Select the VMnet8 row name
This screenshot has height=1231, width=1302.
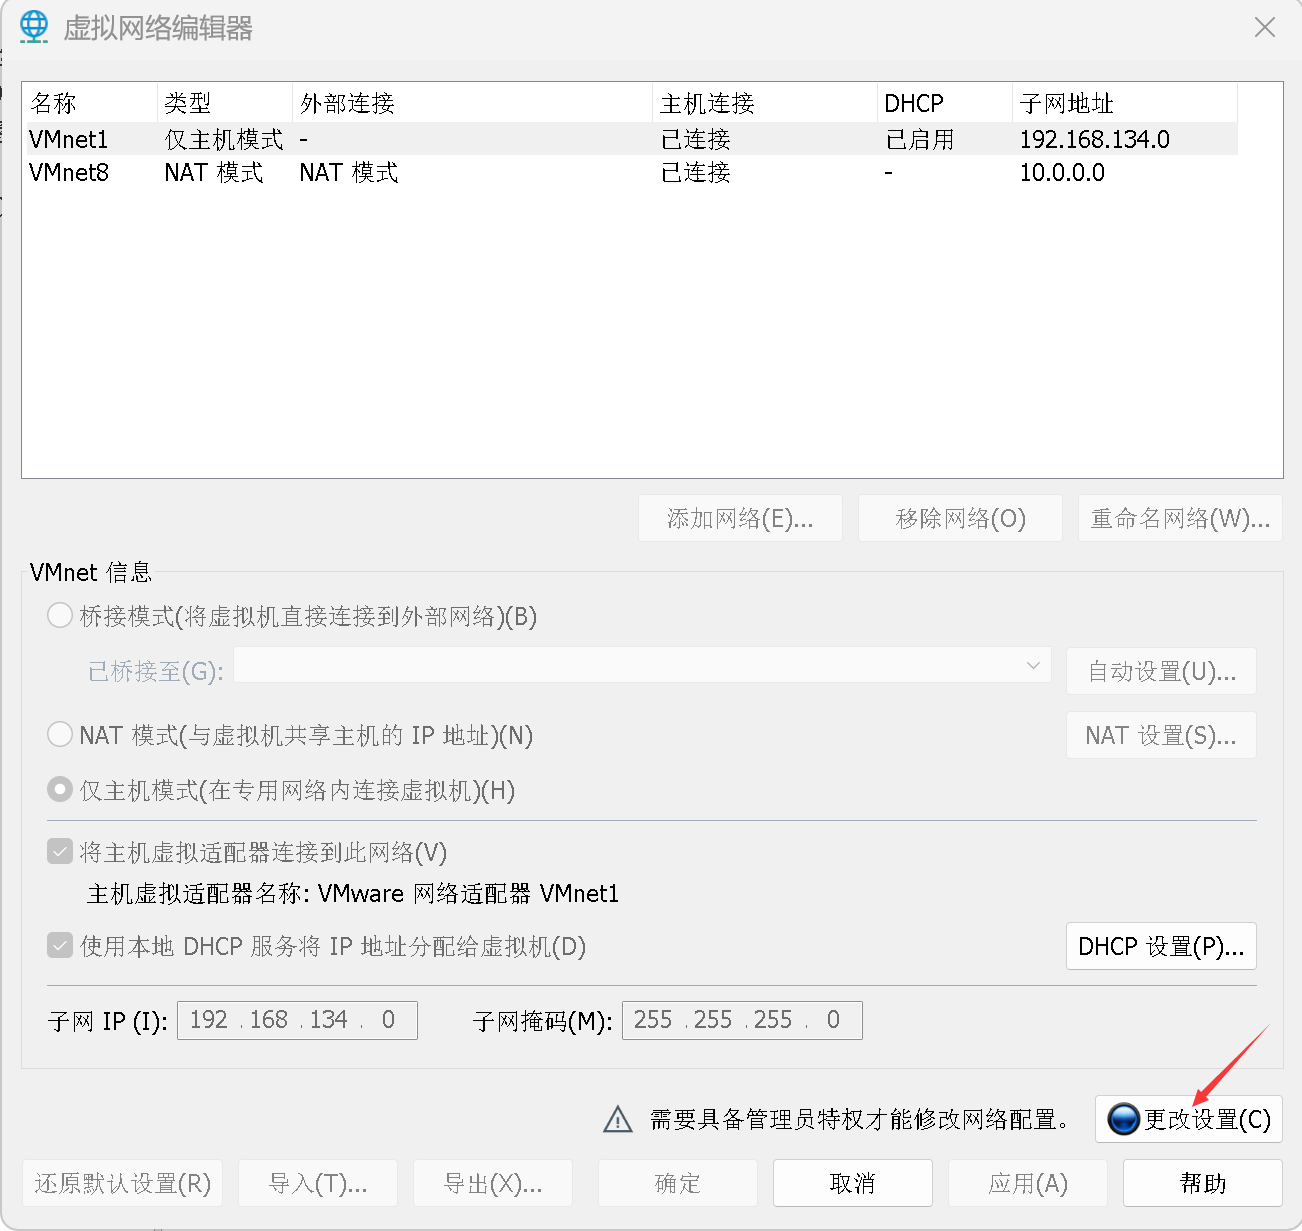tap(68, 172)
